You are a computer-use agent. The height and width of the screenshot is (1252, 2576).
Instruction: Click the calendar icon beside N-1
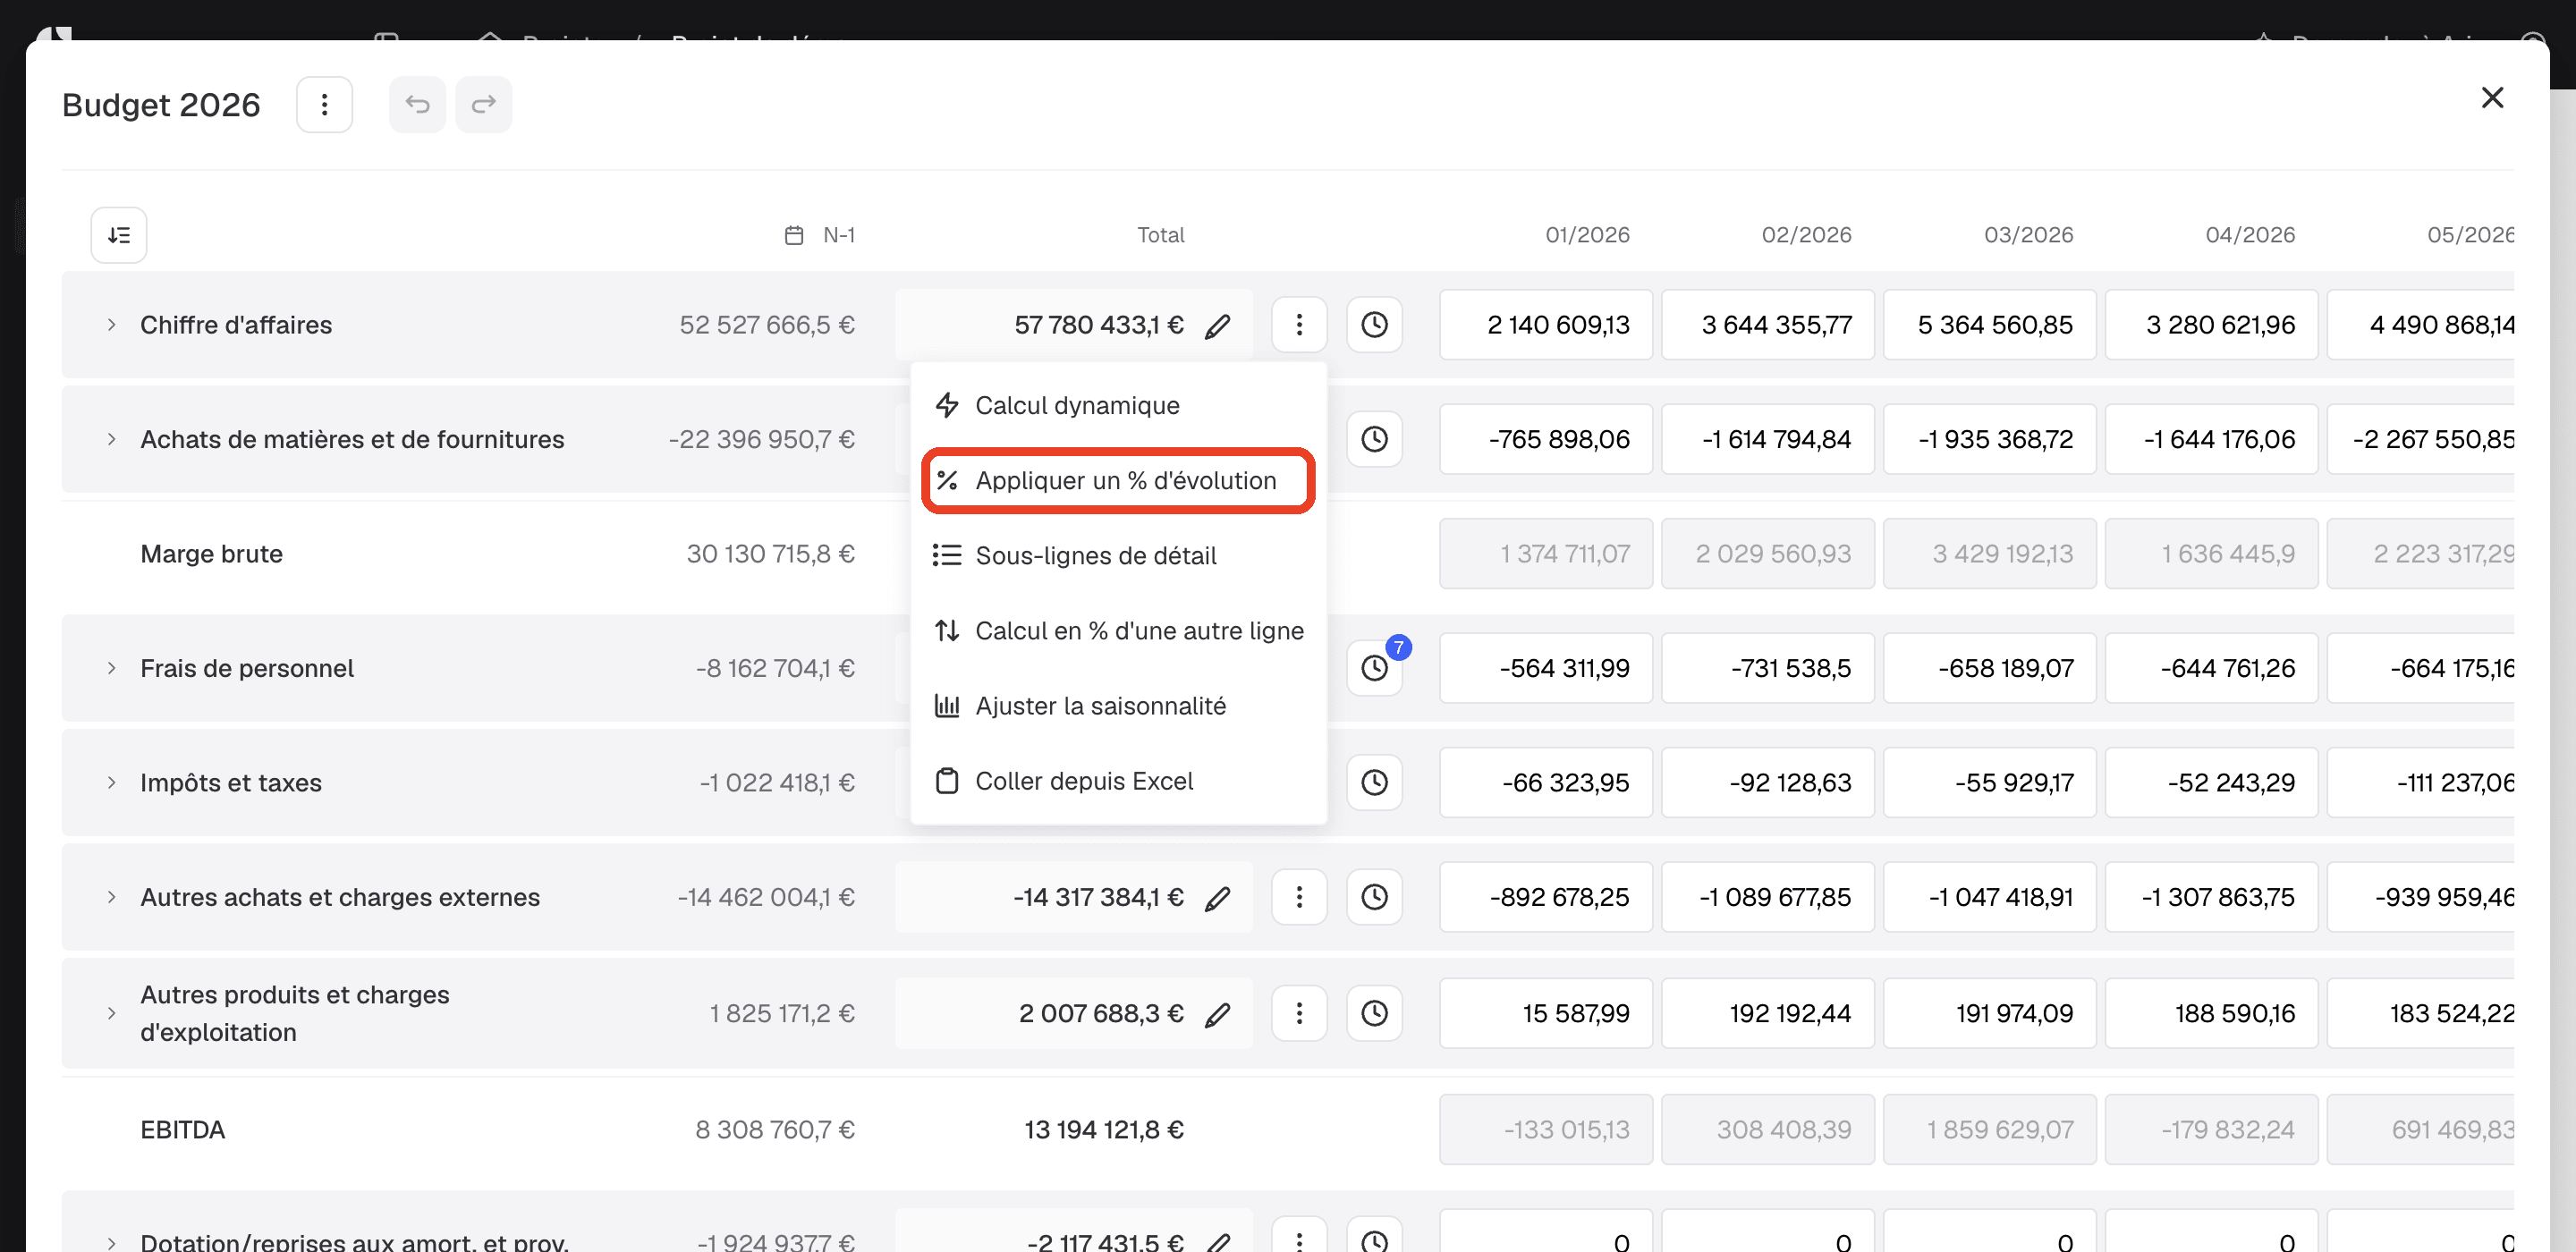point(794,235)
